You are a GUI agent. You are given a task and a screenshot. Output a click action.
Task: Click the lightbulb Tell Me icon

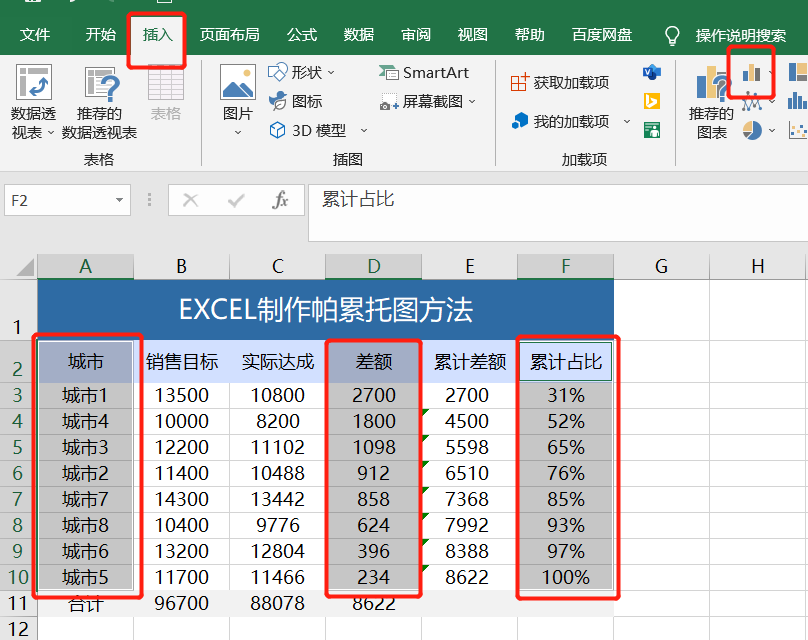click(672, 36)
